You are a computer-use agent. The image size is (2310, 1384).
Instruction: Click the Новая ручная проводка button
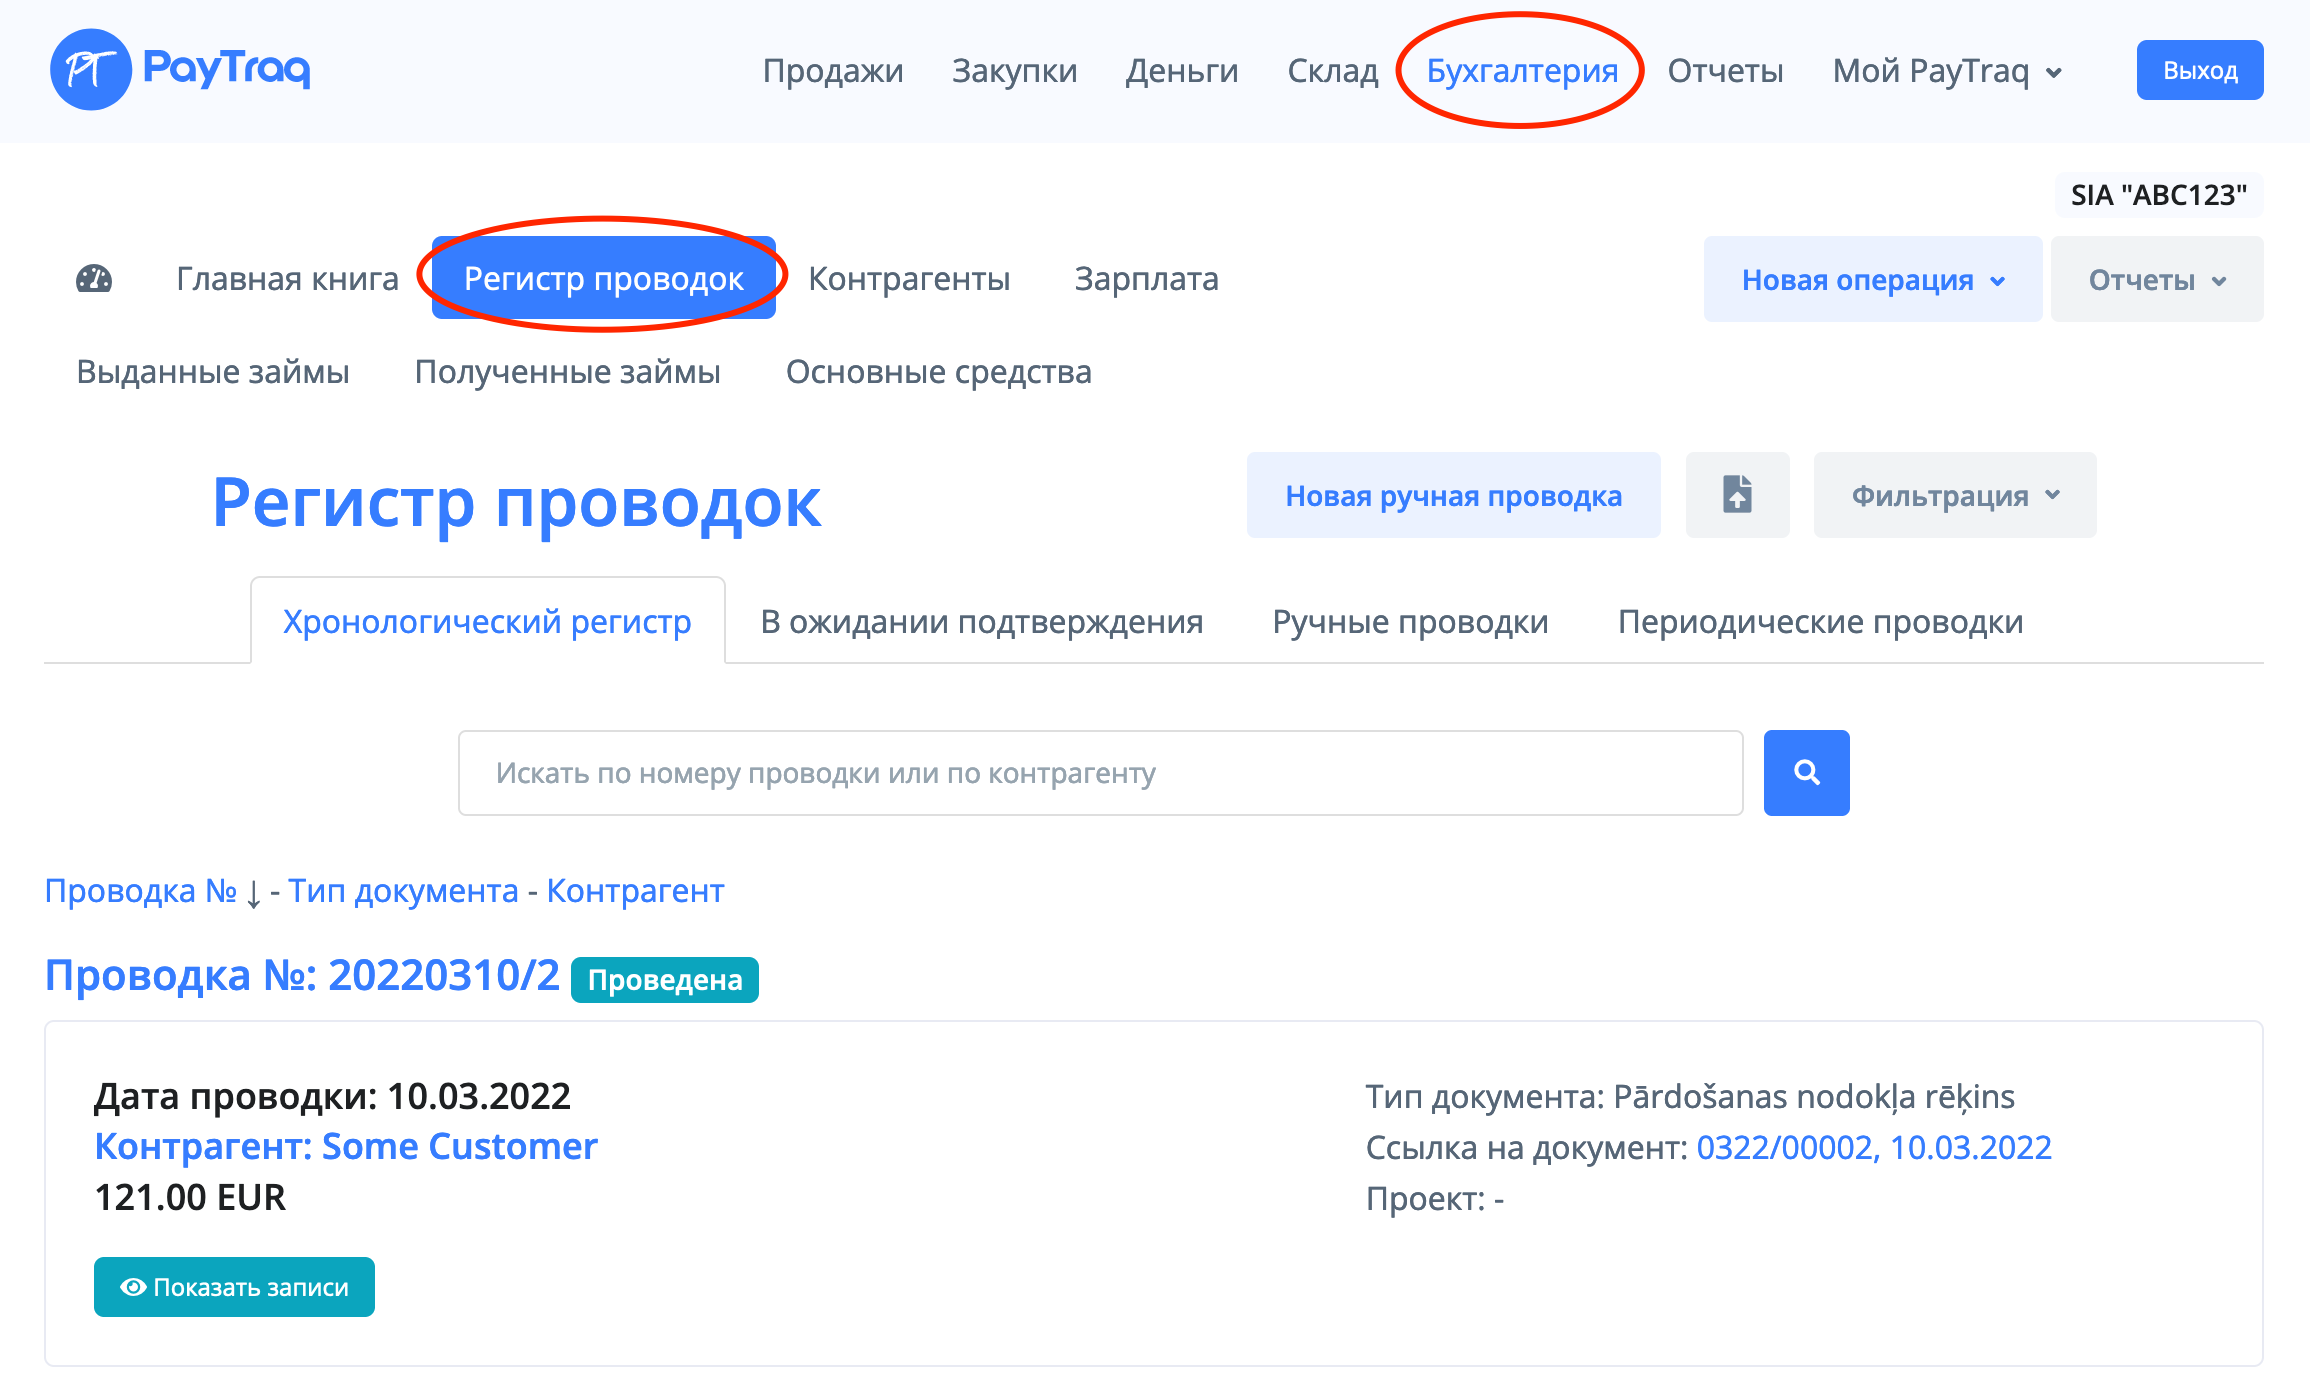(1453, 496)
